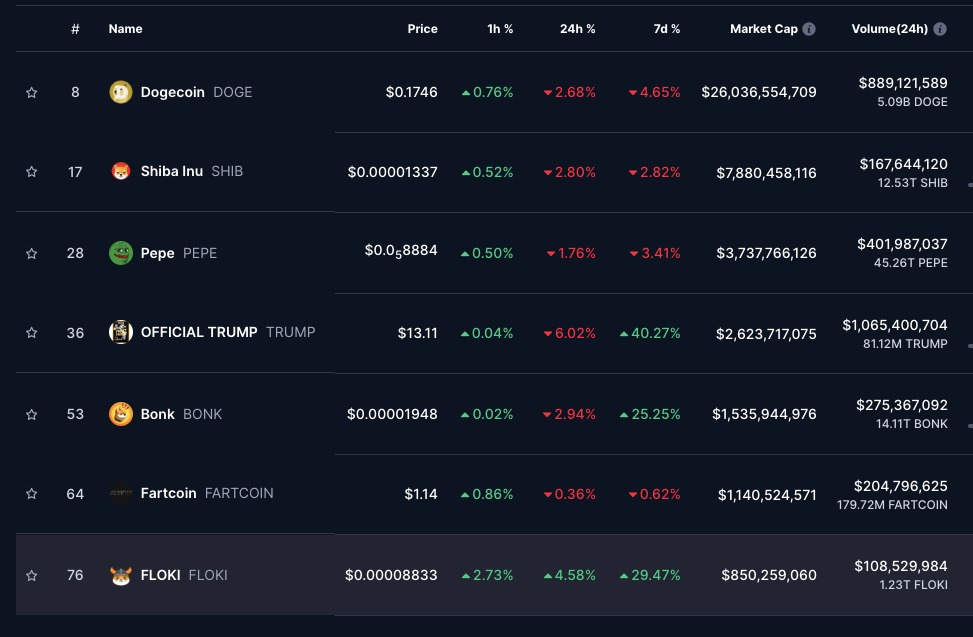
Task: Click the Shiba Inu coin logo
Action: pos(120,172)
